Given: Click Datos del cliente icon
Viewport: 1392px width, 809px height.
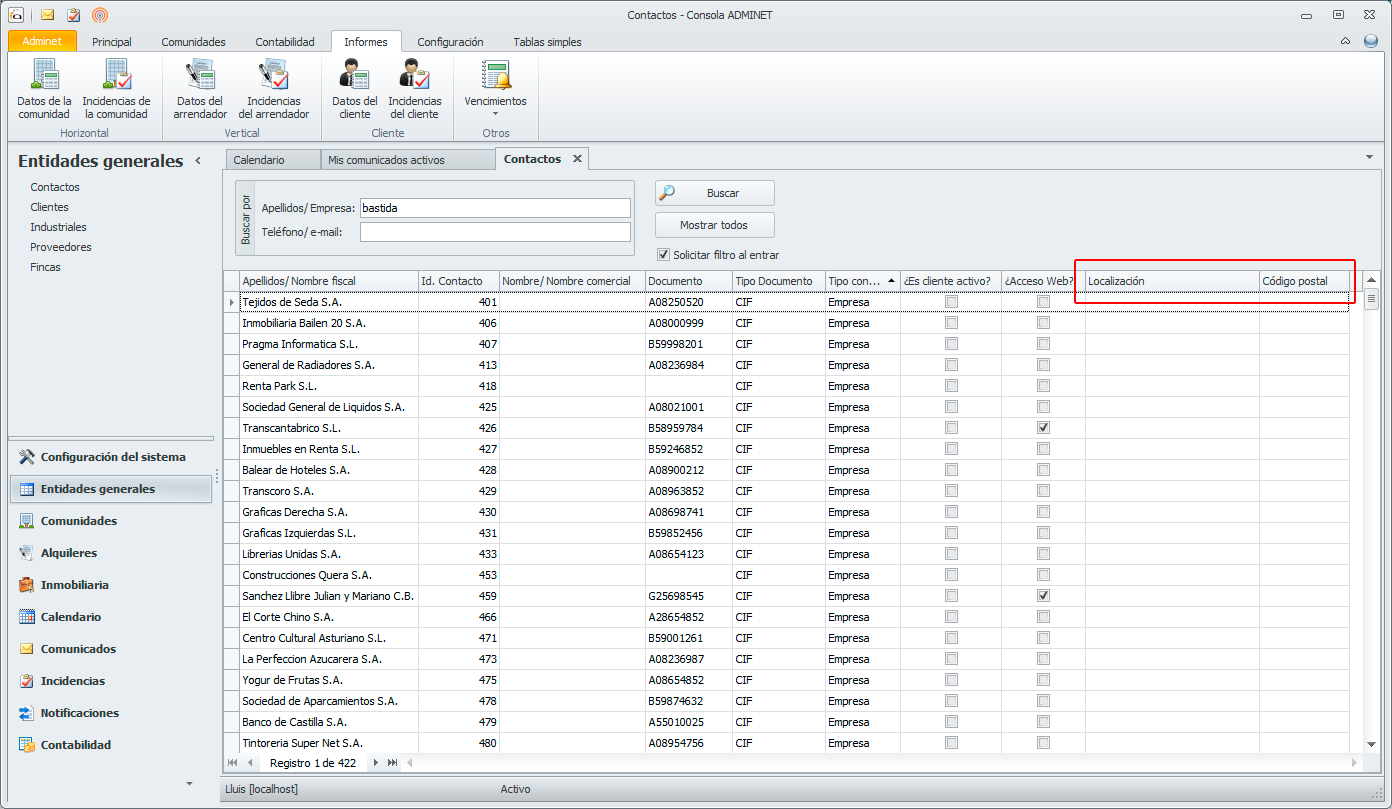Looking at the screenshot, I should (x=354, y=89).
